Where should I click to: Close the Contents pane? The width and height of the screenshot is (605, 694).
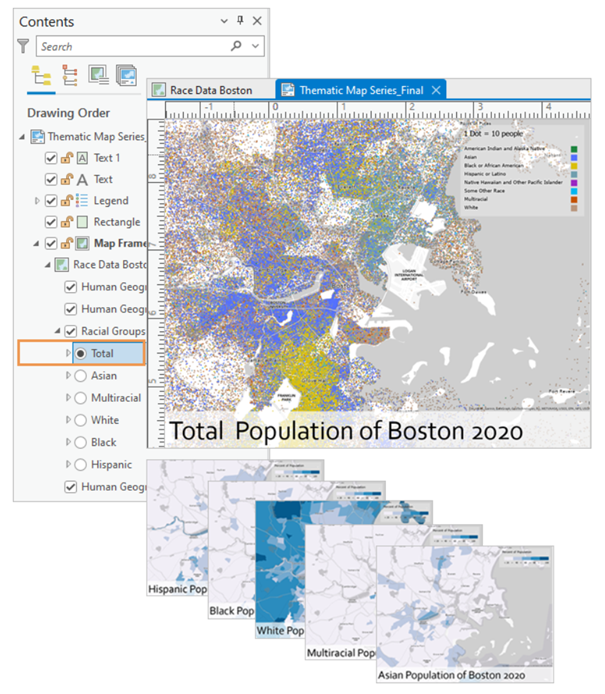257,21
